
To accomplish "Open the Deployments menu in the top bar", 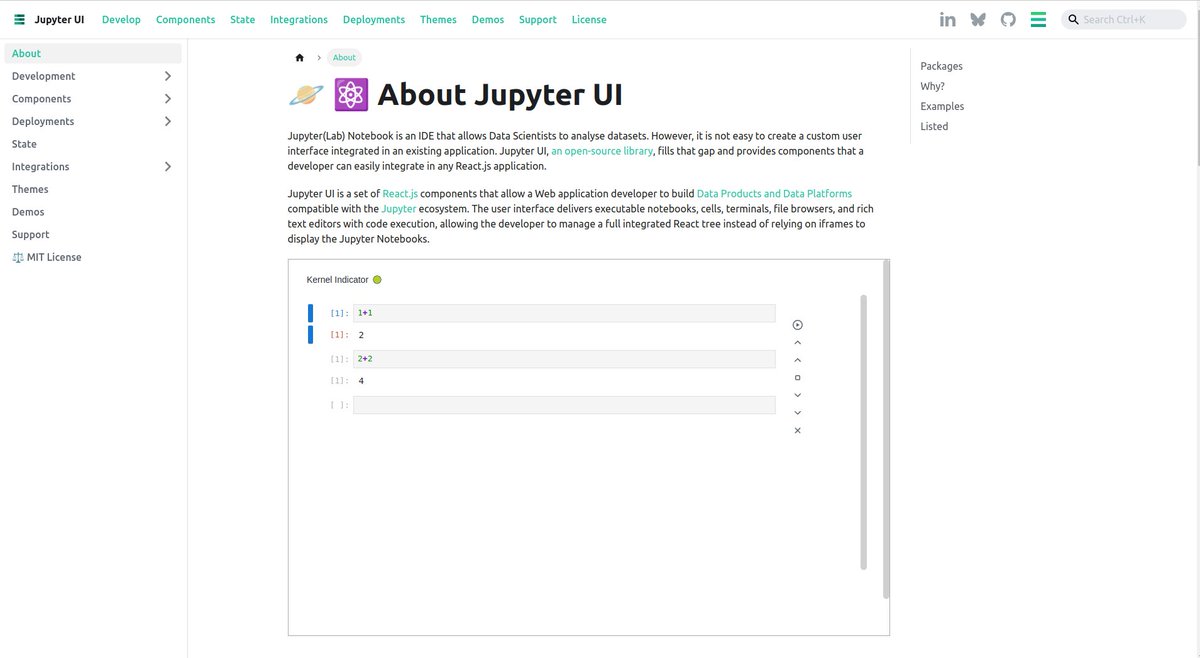I will click(373, 19).
